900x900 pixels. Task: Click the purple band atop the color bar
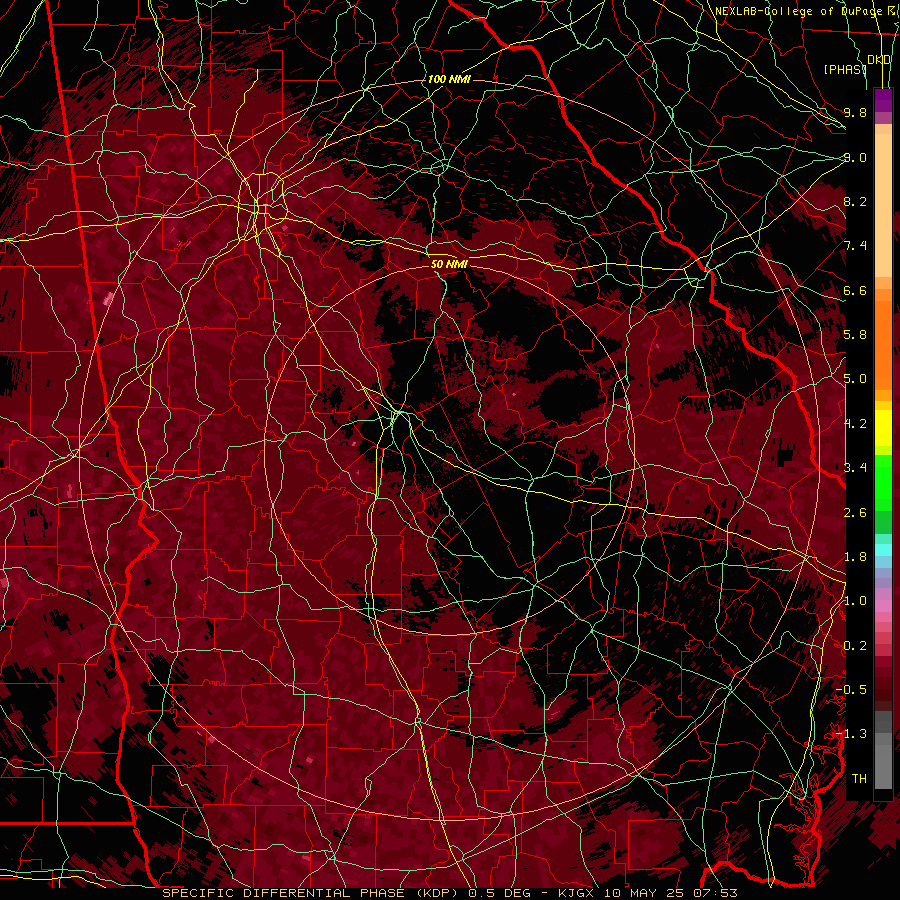883,100
